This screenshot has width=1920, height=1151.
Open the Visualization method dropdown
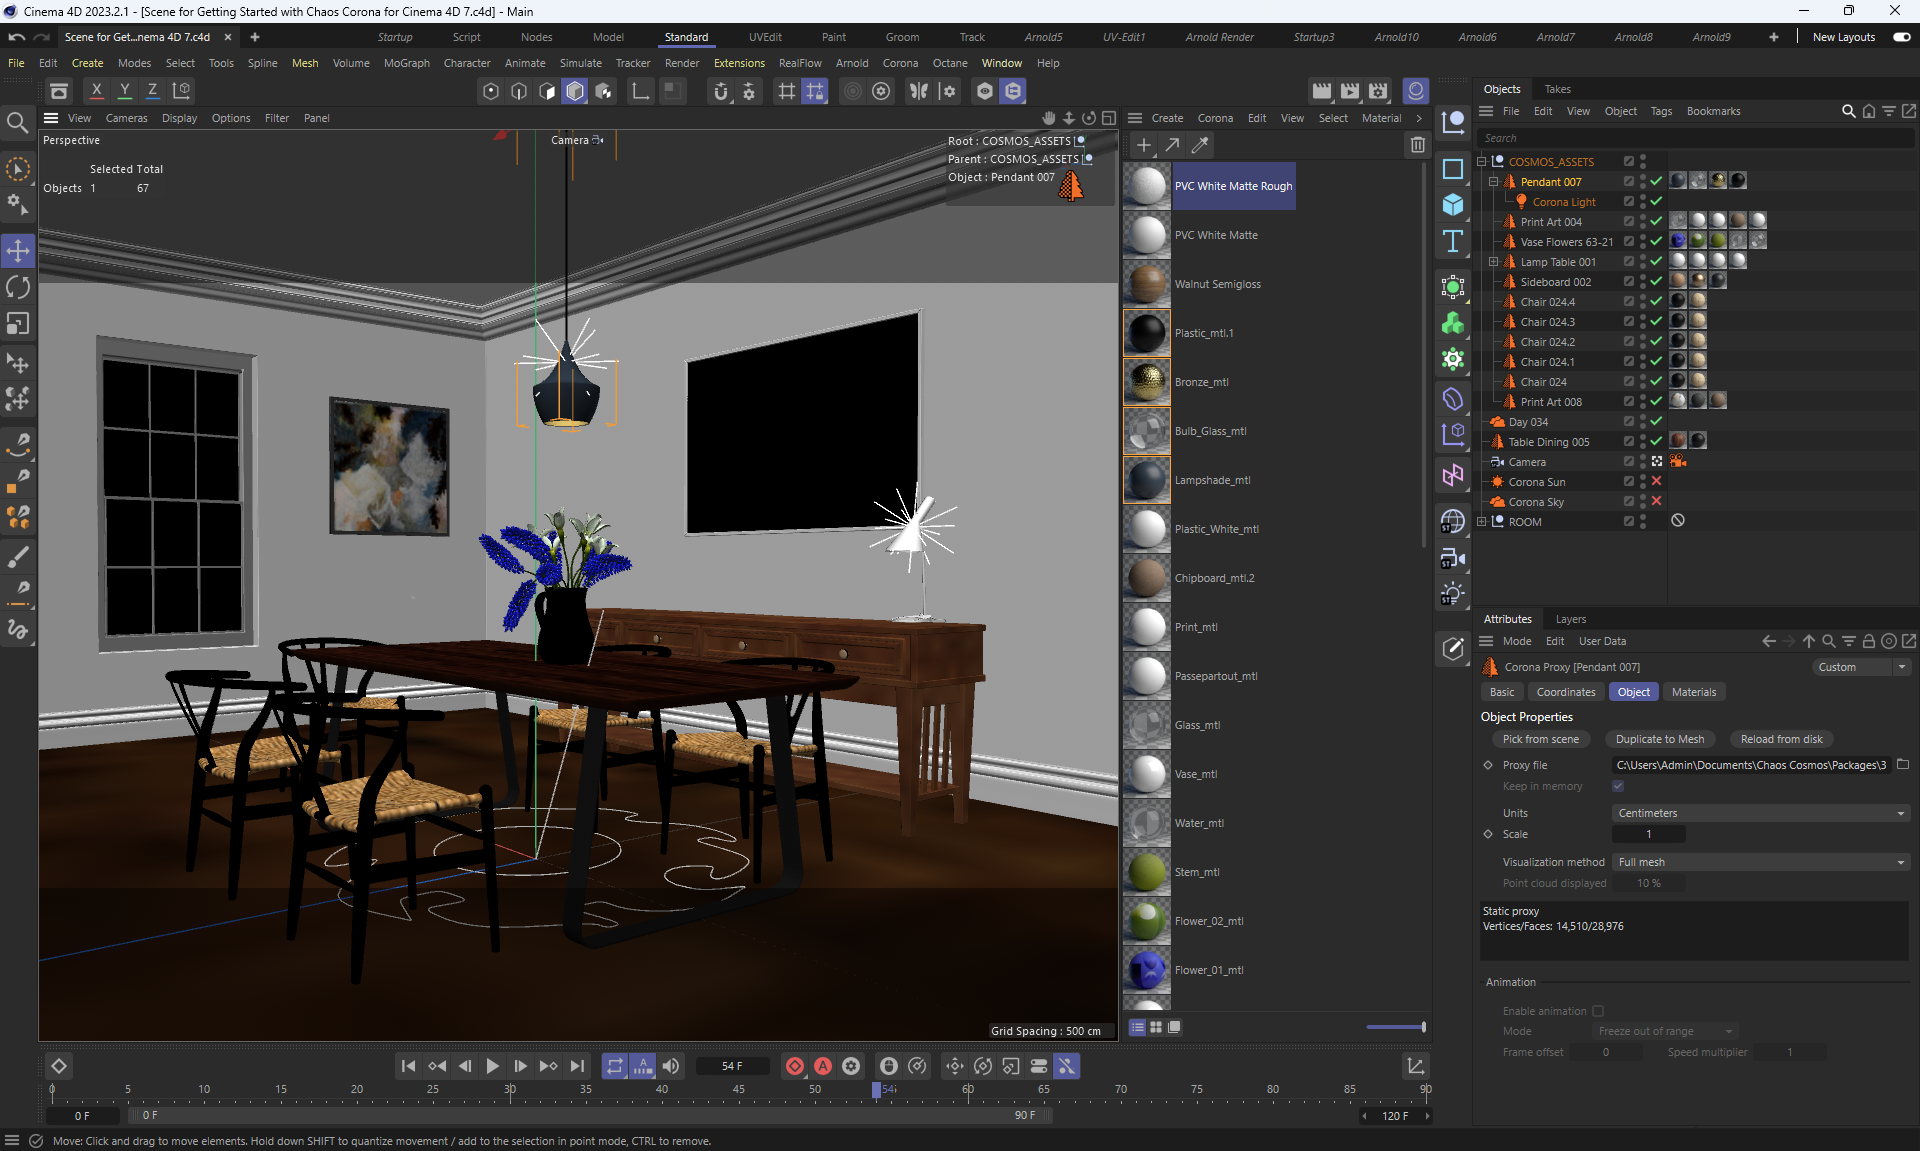pyautogui.click(x=1760, y=862)
